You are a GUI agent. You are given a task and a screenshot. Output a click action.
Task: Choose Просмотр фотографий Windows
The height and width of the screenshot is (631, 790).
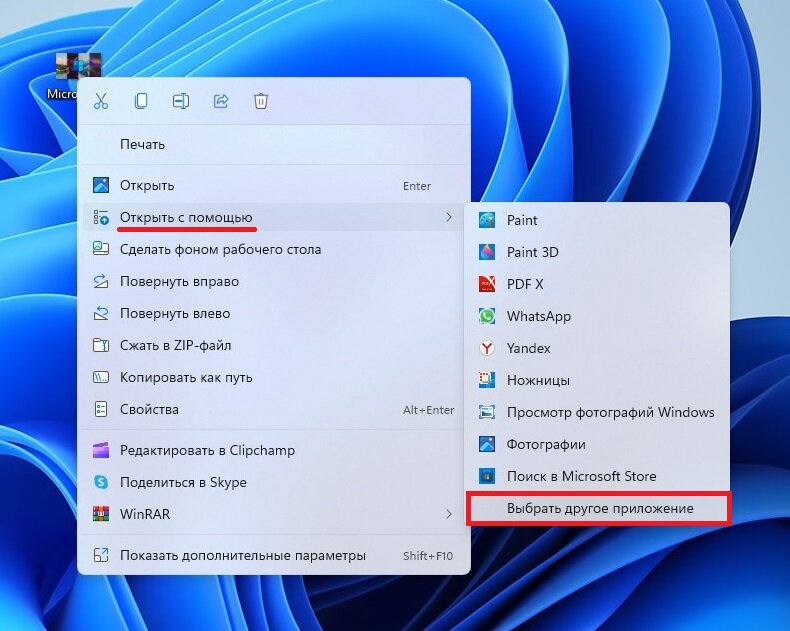(x=597, y=412)
